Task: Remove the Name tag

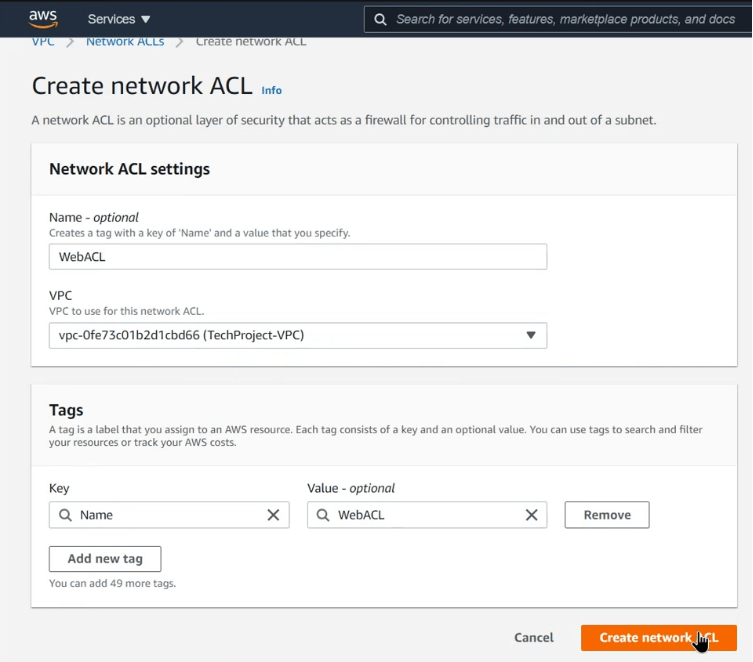Action: pyautogui.click(x=606, y=515)
